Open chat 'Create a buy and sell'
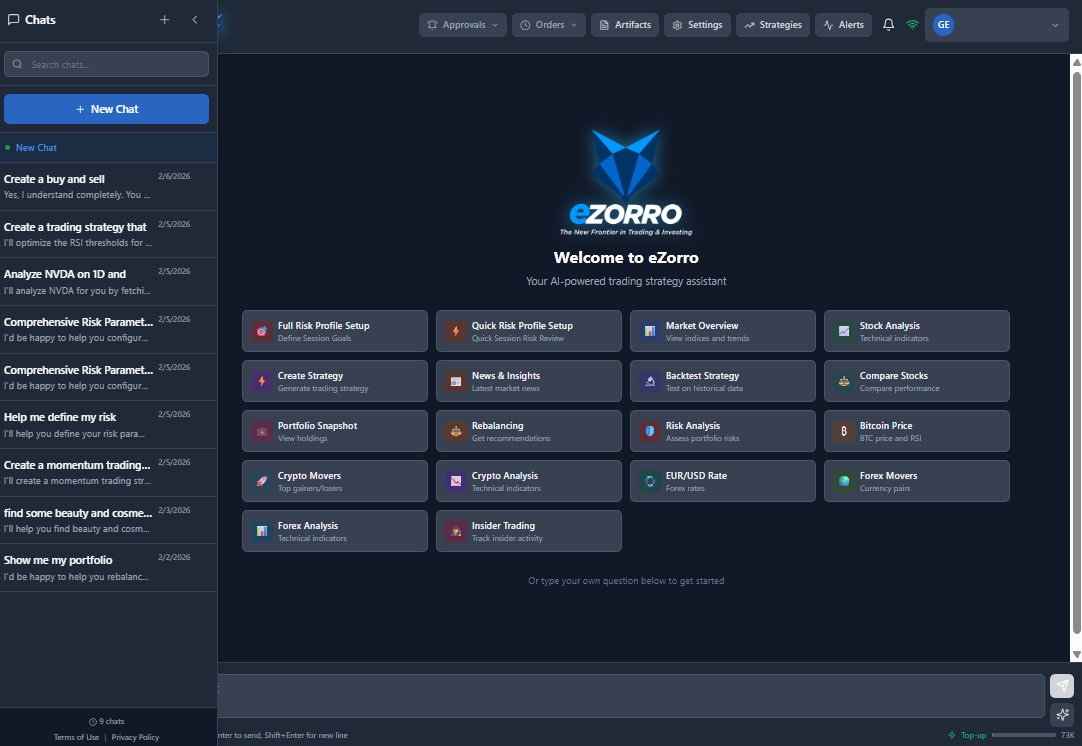1082x746 pixels. pos(108,186)
